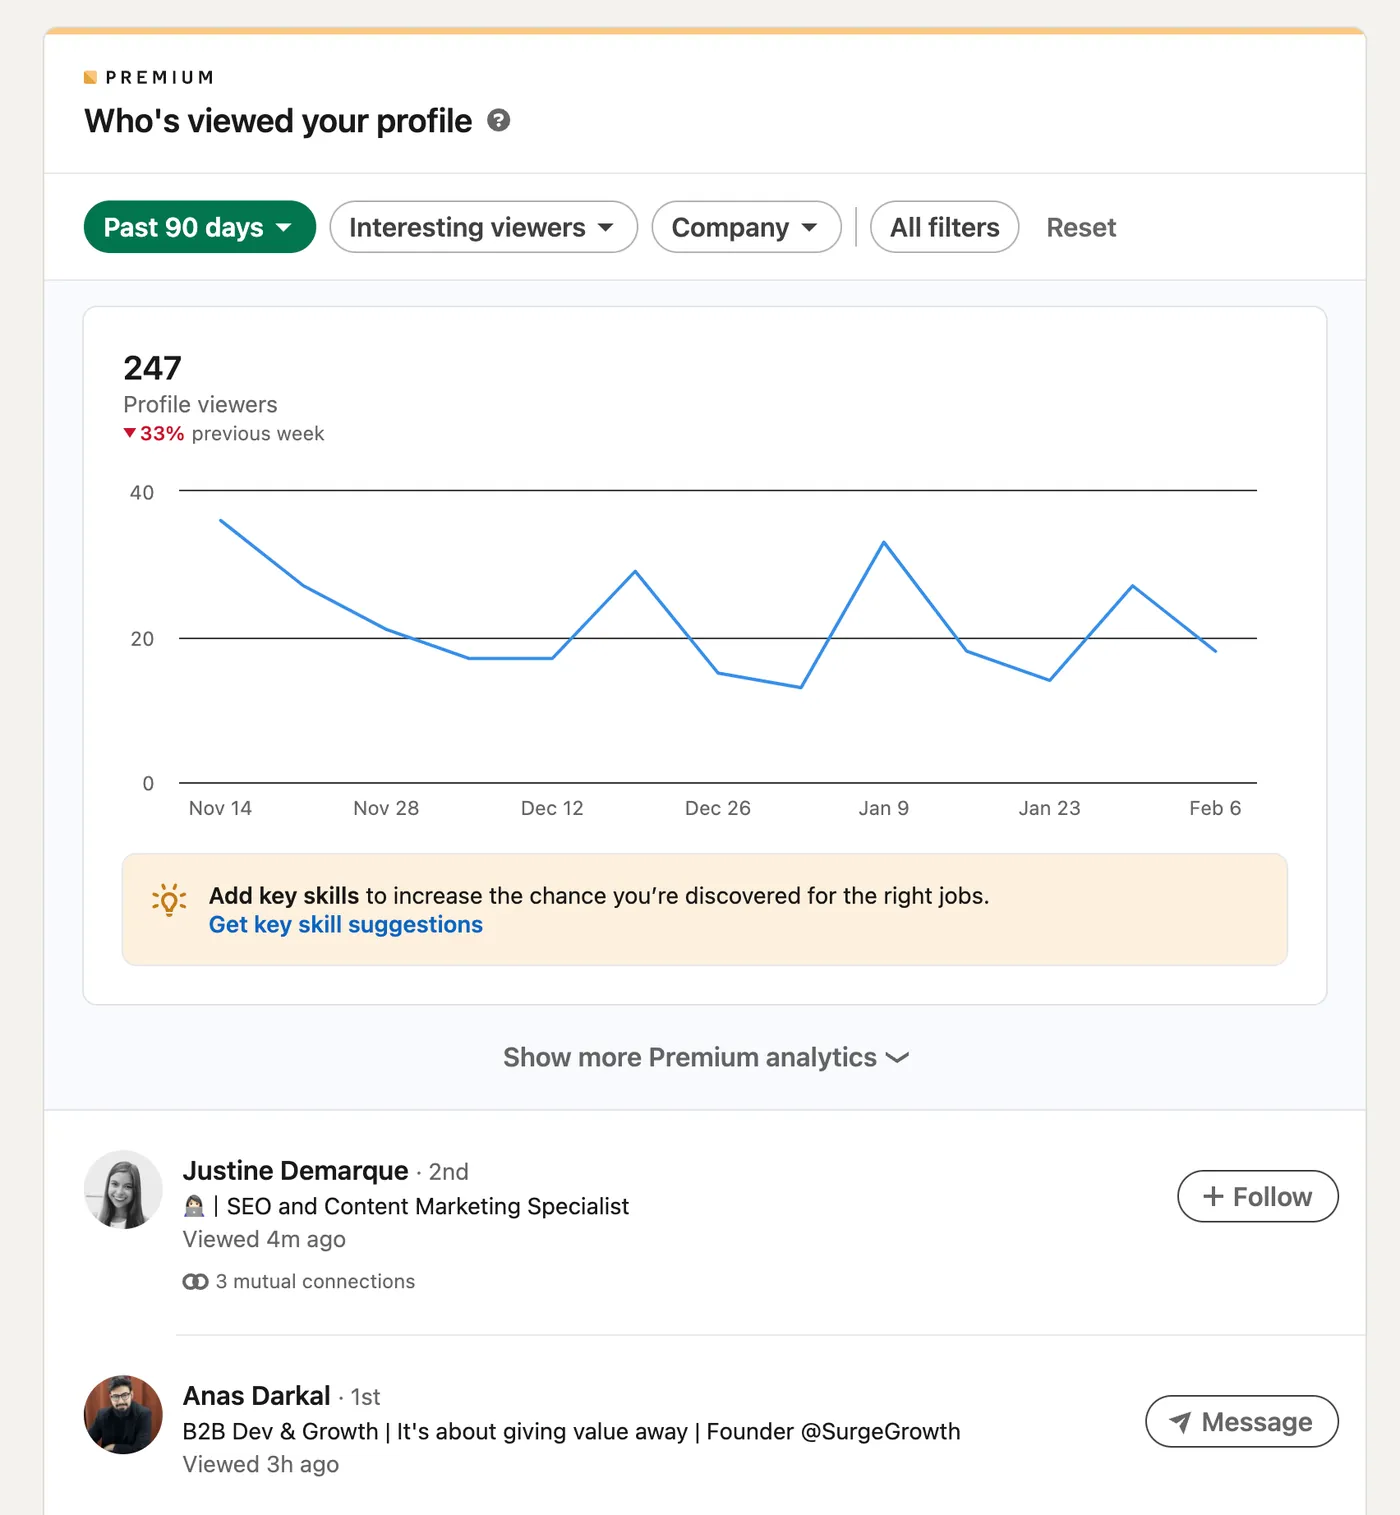Click the Nov 14 axis label
This screenshot has width=1400, height=1515.
point(220,808)
